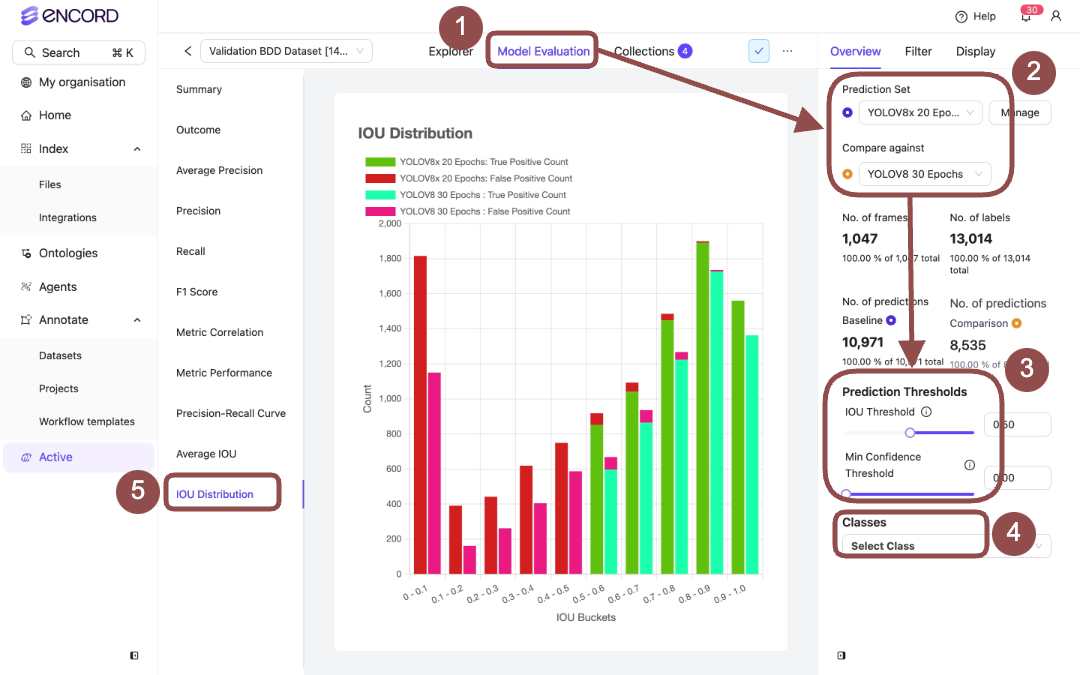Screen dimensions: 1080x675
Task: Toggle YOLOV8x 20 Epochs True Positive legend
Action: (x=467, y=163)
